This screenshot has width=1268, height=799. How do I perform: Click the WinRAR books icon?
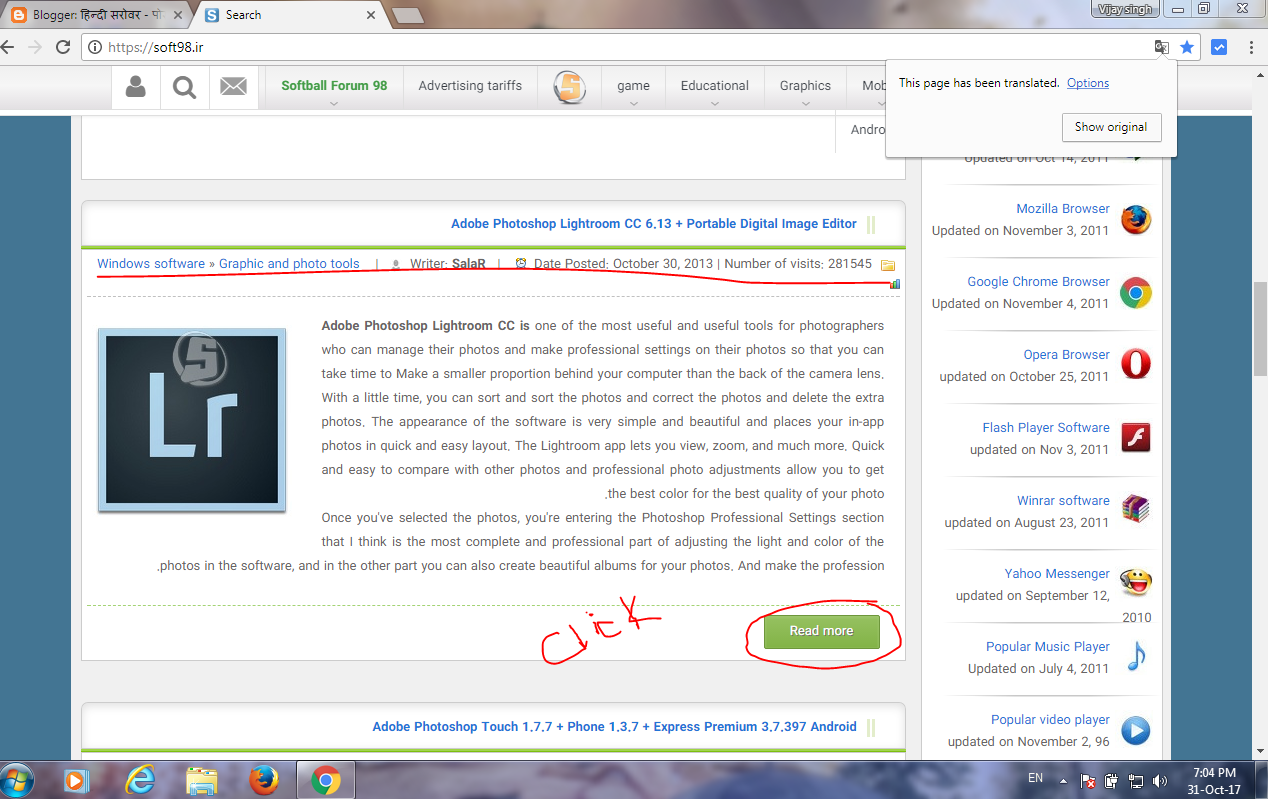coord(1135,510)
